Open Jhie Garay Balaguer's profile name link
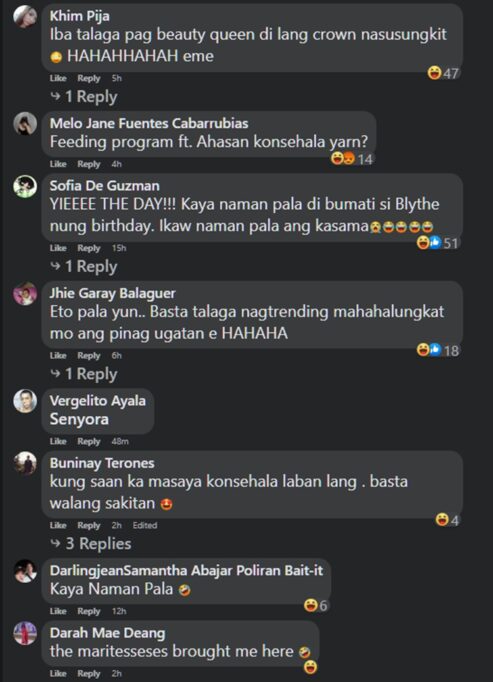Viewport: 493px width, 682px height. (113, 293)
